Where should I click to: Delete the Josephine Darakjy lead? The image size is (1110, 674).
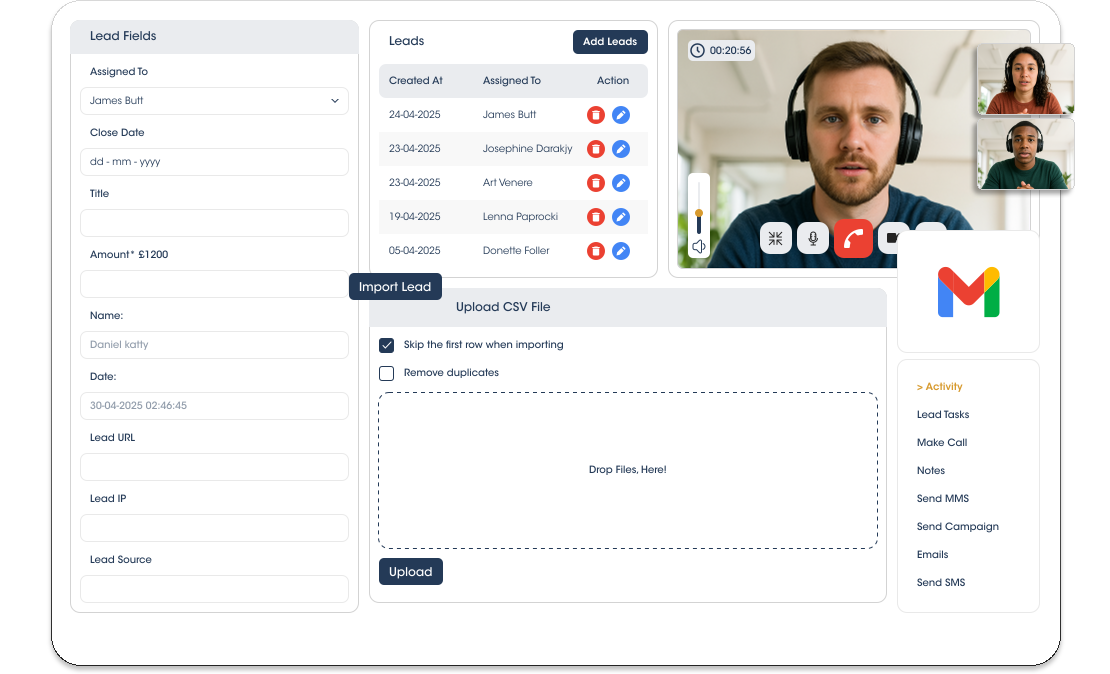[x=595, y=149]
